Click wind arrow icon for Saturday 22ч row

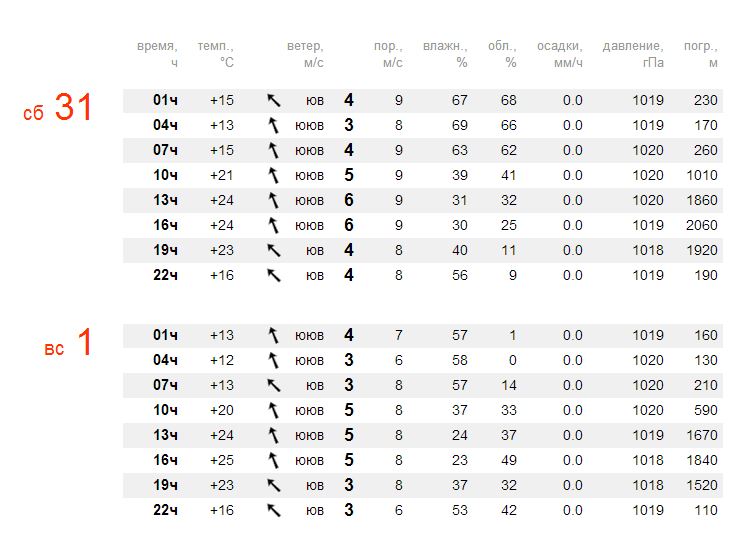[274, 275]
